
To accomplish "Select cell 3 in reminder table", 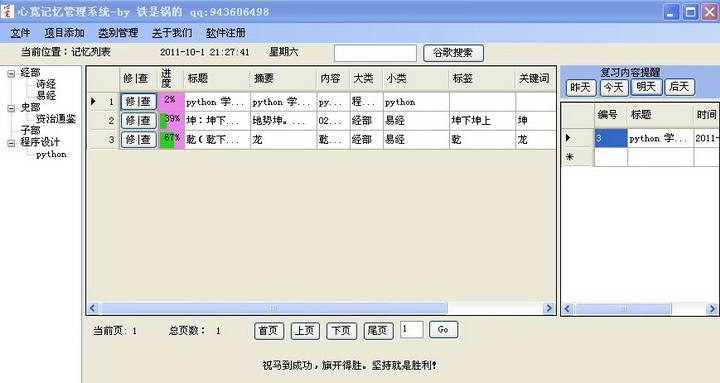I will (x=611, y=138).
